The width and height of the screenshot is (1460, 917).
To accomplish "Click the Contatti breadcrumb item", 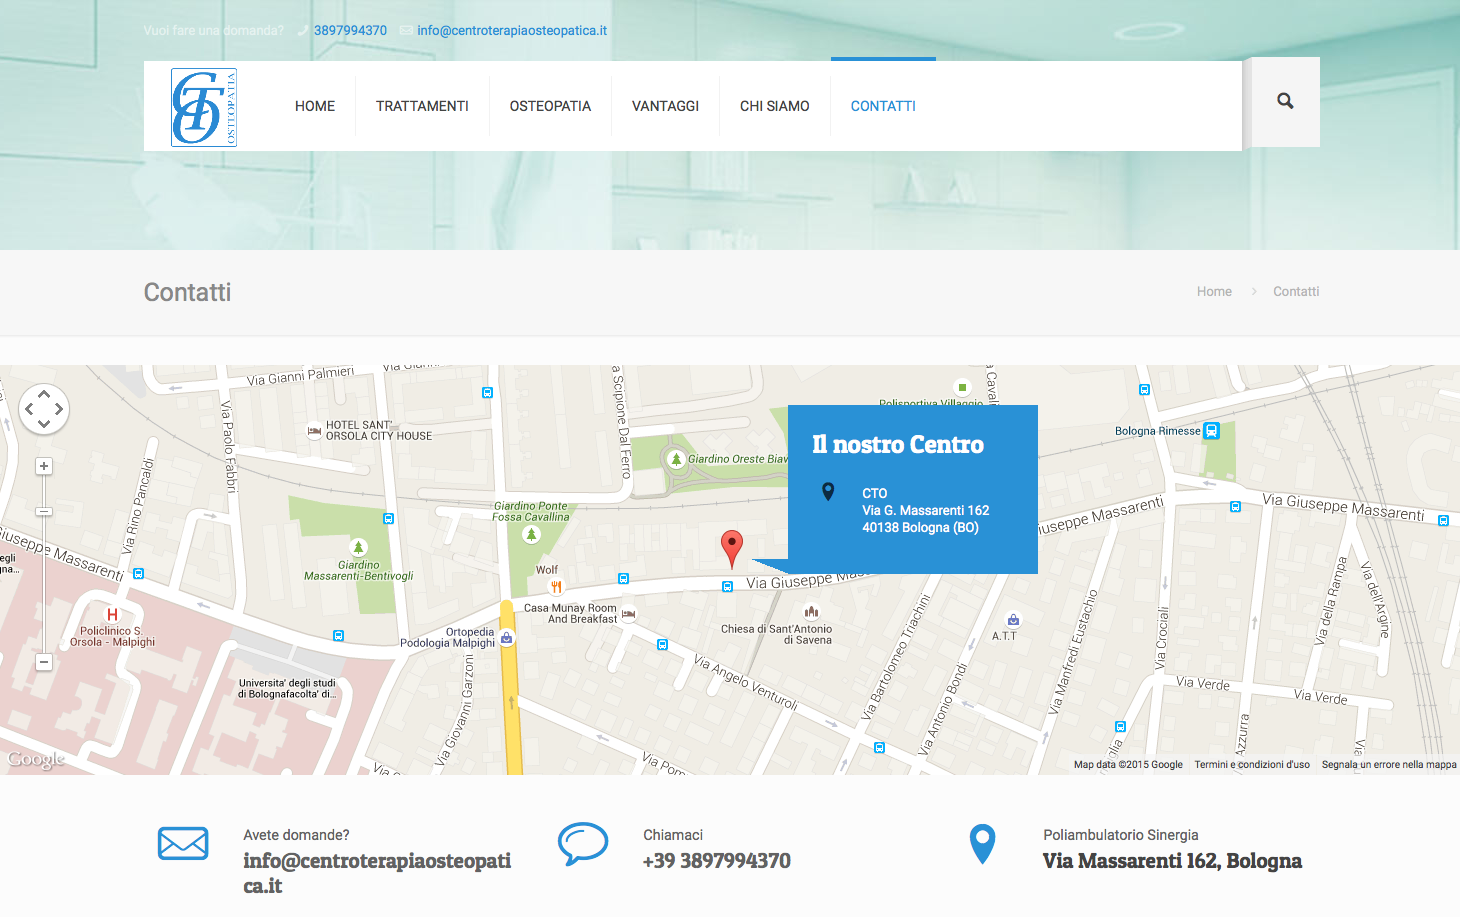I will click(1296, 291).
